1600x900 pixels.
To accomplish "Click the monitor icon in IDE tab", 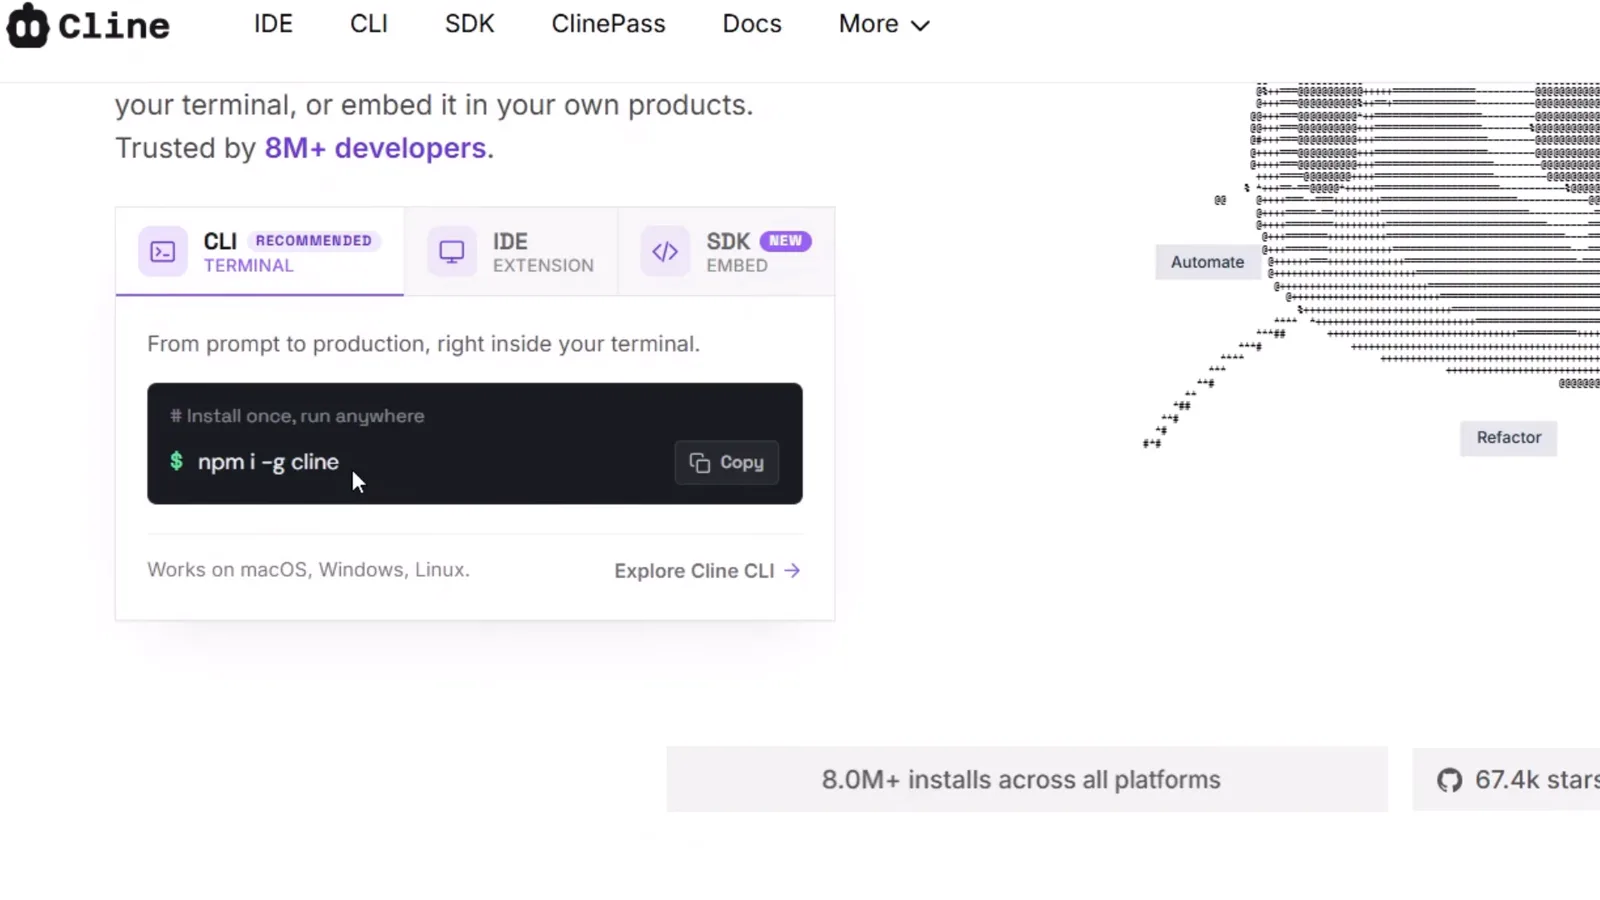I will coord(452,252).
